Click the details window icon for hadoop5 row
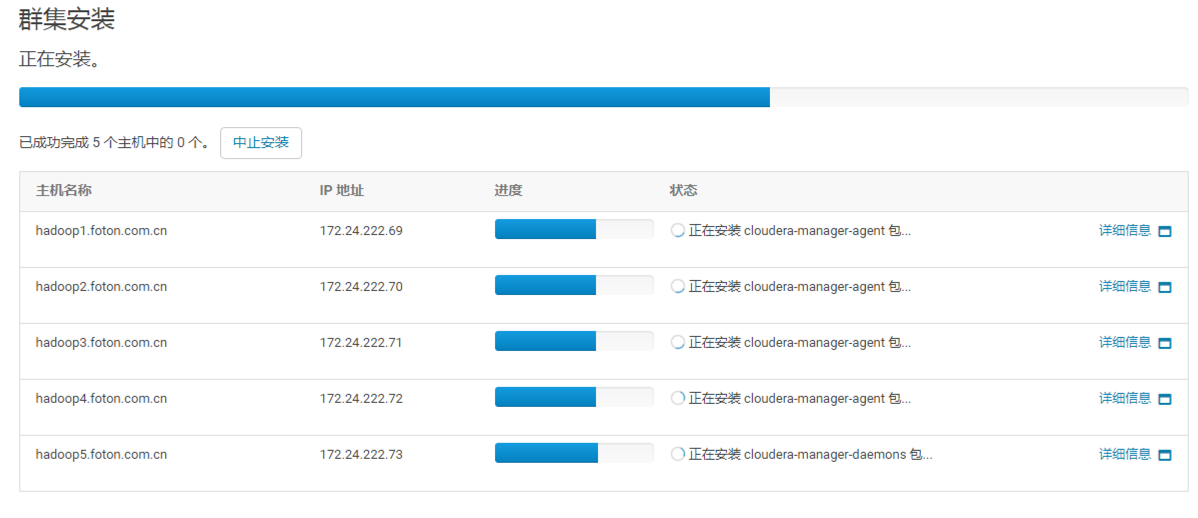Image resolution: width=1198 pixels, height=518 pixels. pos(1164,455)
